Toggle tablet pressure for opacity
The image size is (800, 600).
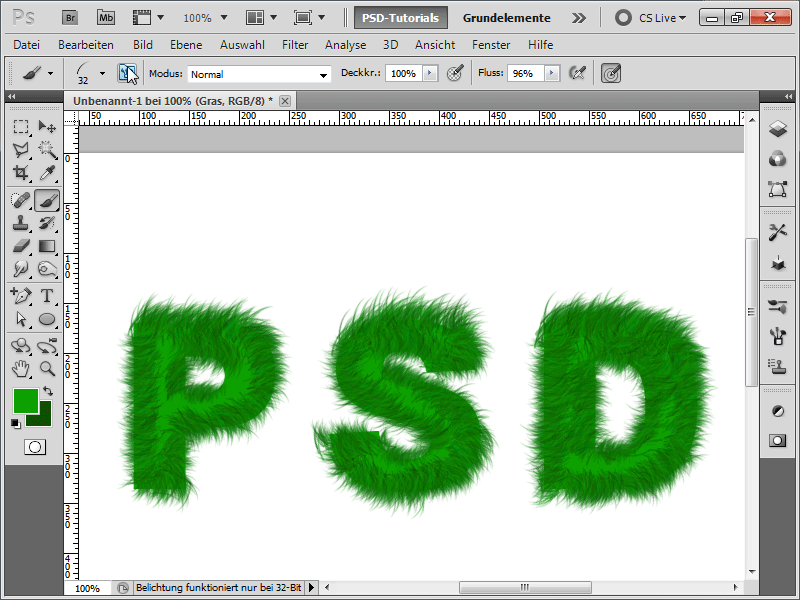455,73
